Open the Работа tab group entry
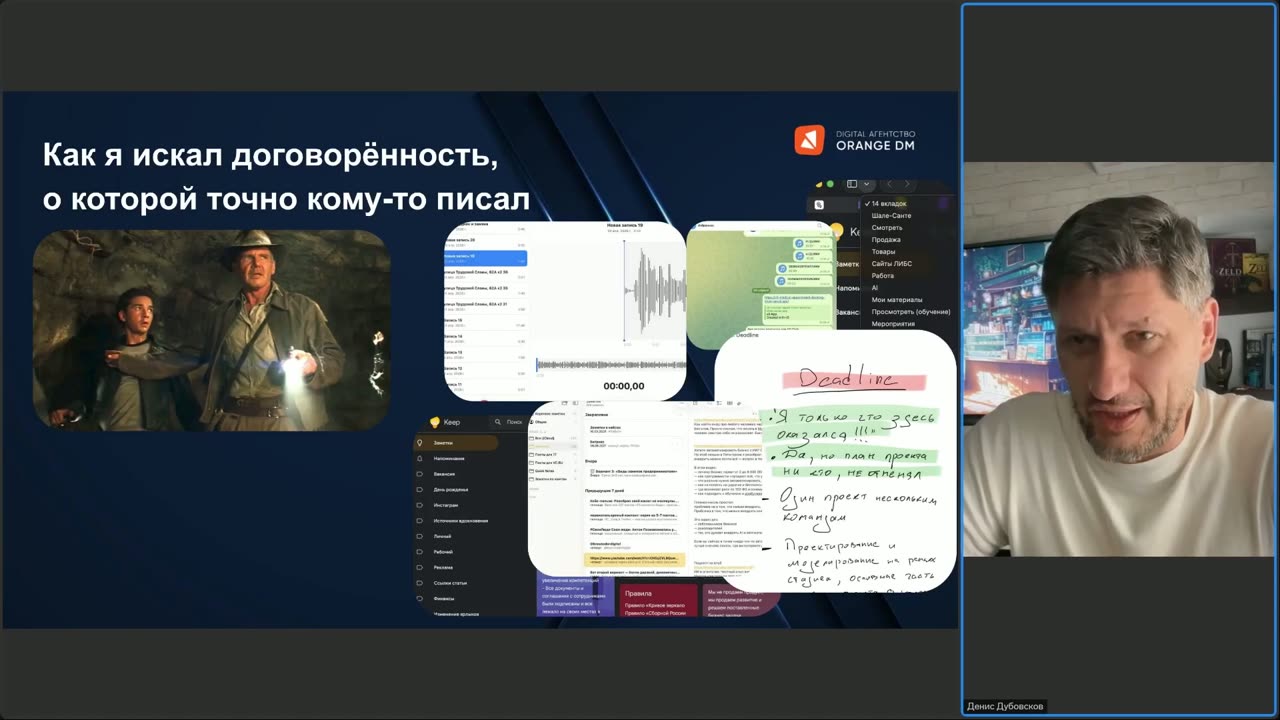The image size is (1280, 720). tap(883, 276)
